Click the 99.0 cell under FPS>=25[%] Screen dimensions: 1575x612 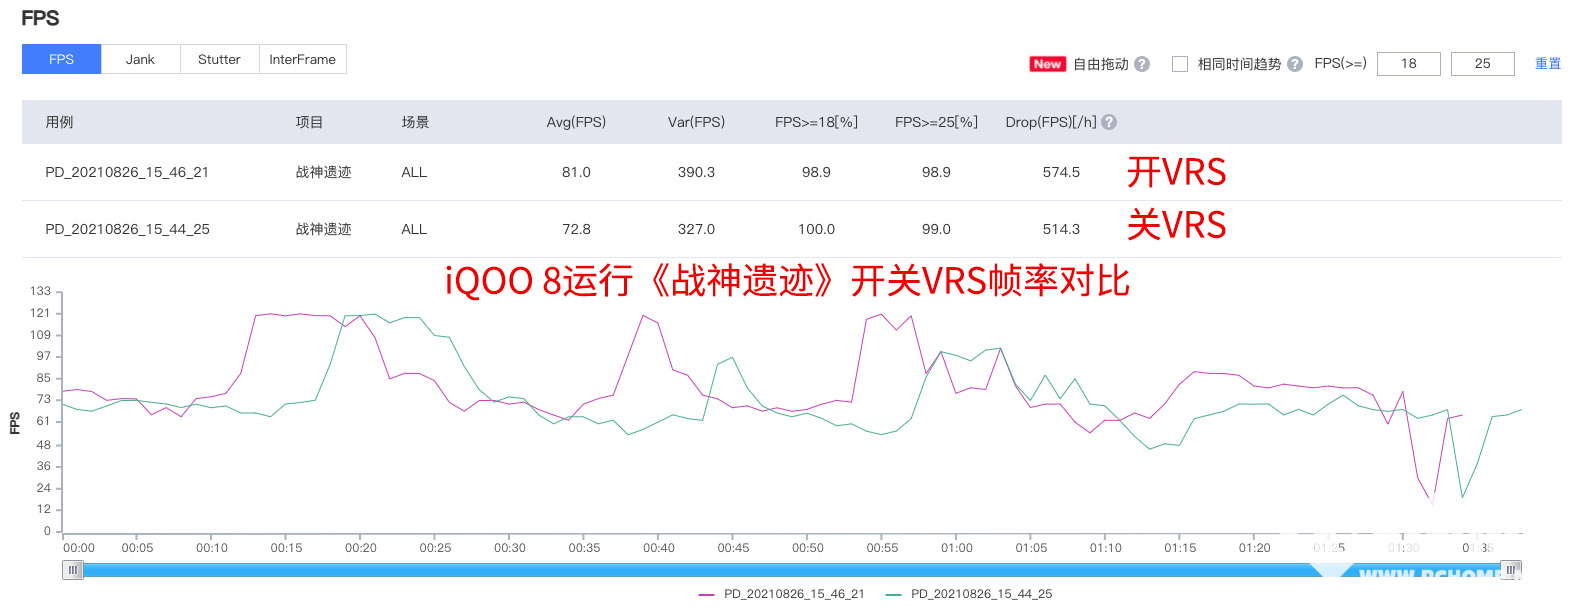click(x=936, y=229)
